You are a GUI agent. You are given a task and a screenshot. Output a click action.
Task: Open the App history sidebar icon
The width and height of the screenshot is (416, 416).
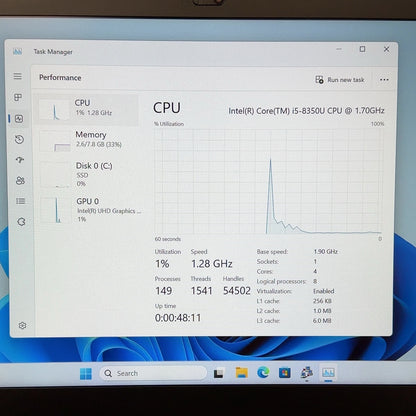coord(19,139)
